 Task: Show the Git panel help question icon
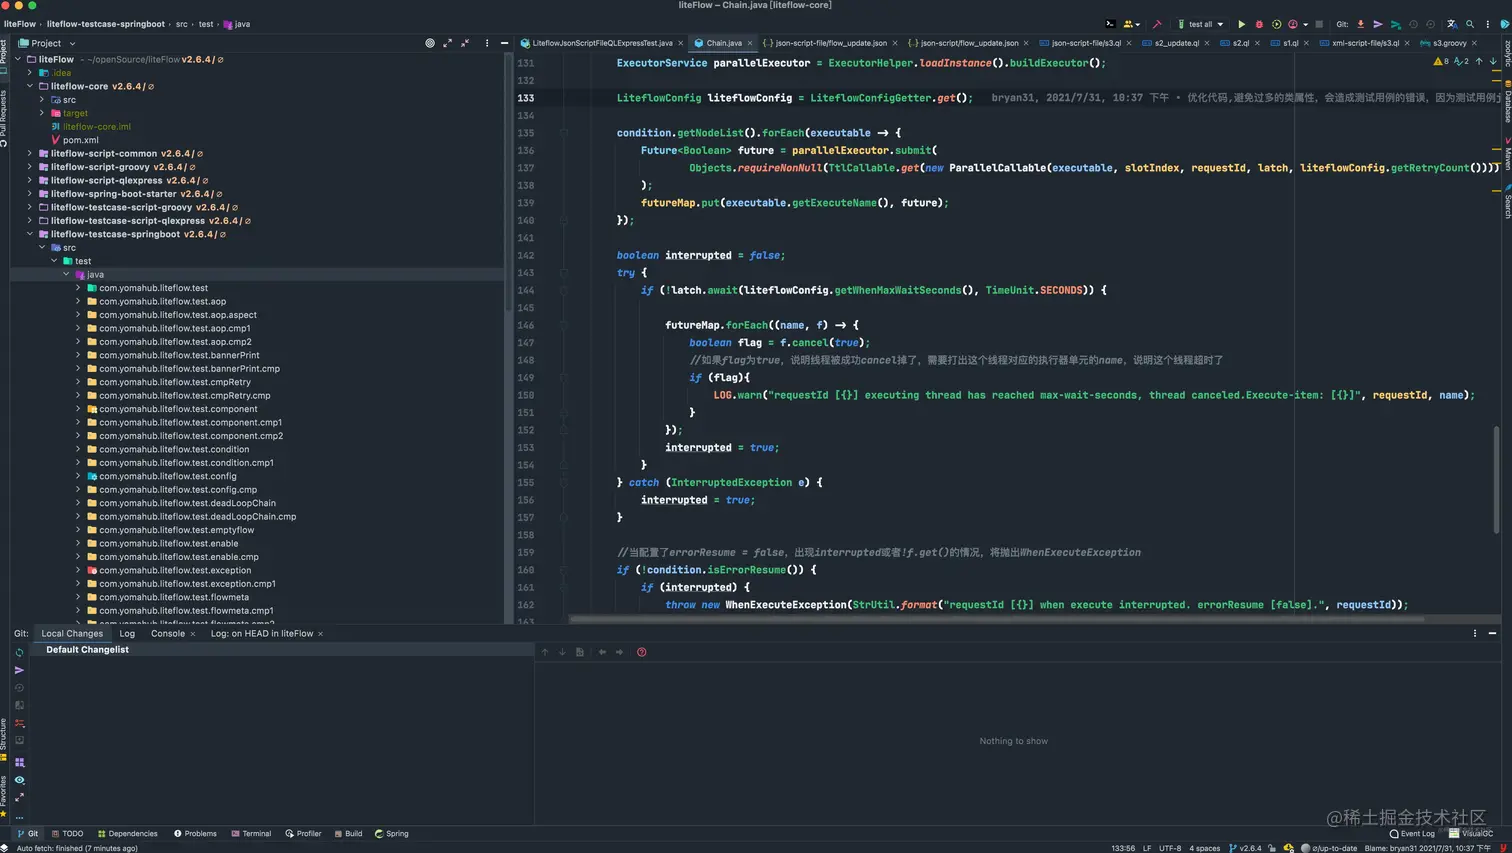(x=642, y=652)
